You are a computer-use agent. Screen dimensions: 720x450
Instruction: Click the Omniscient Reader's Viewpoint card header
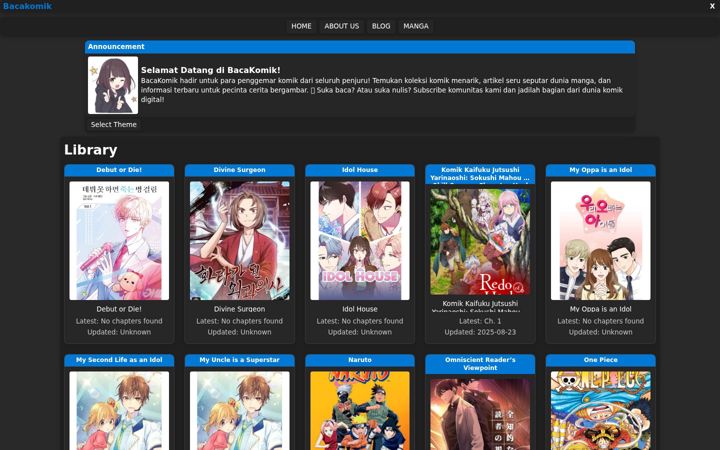pos(480,364)
